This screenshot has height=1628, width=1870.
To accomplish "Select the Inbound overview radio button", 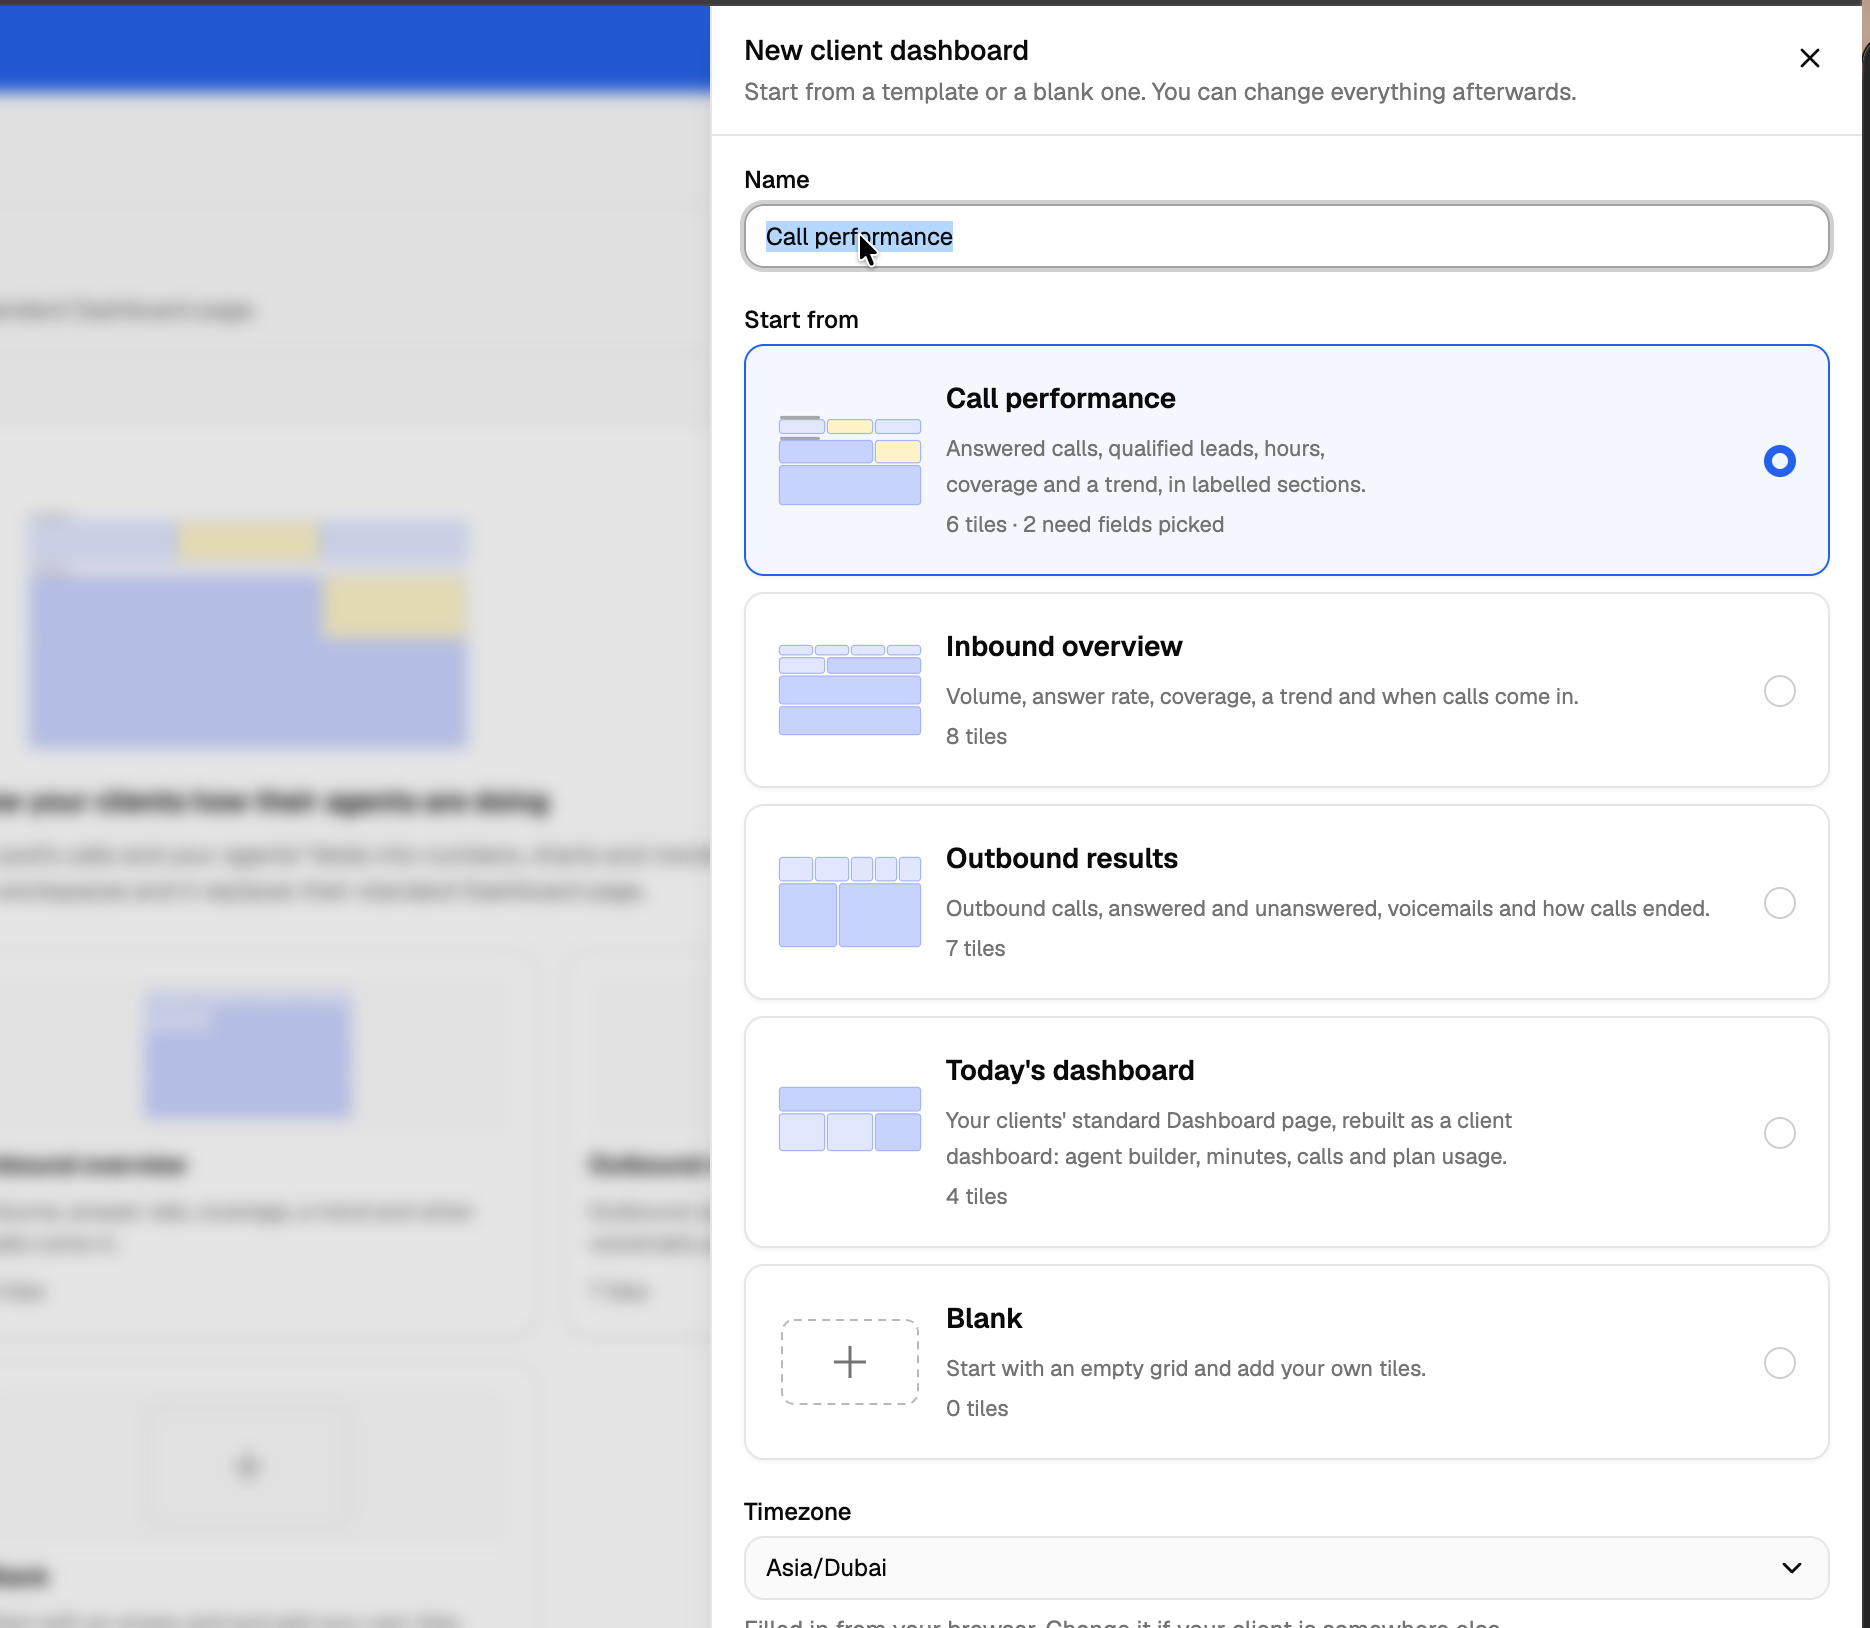I will tap(1779, 691).
